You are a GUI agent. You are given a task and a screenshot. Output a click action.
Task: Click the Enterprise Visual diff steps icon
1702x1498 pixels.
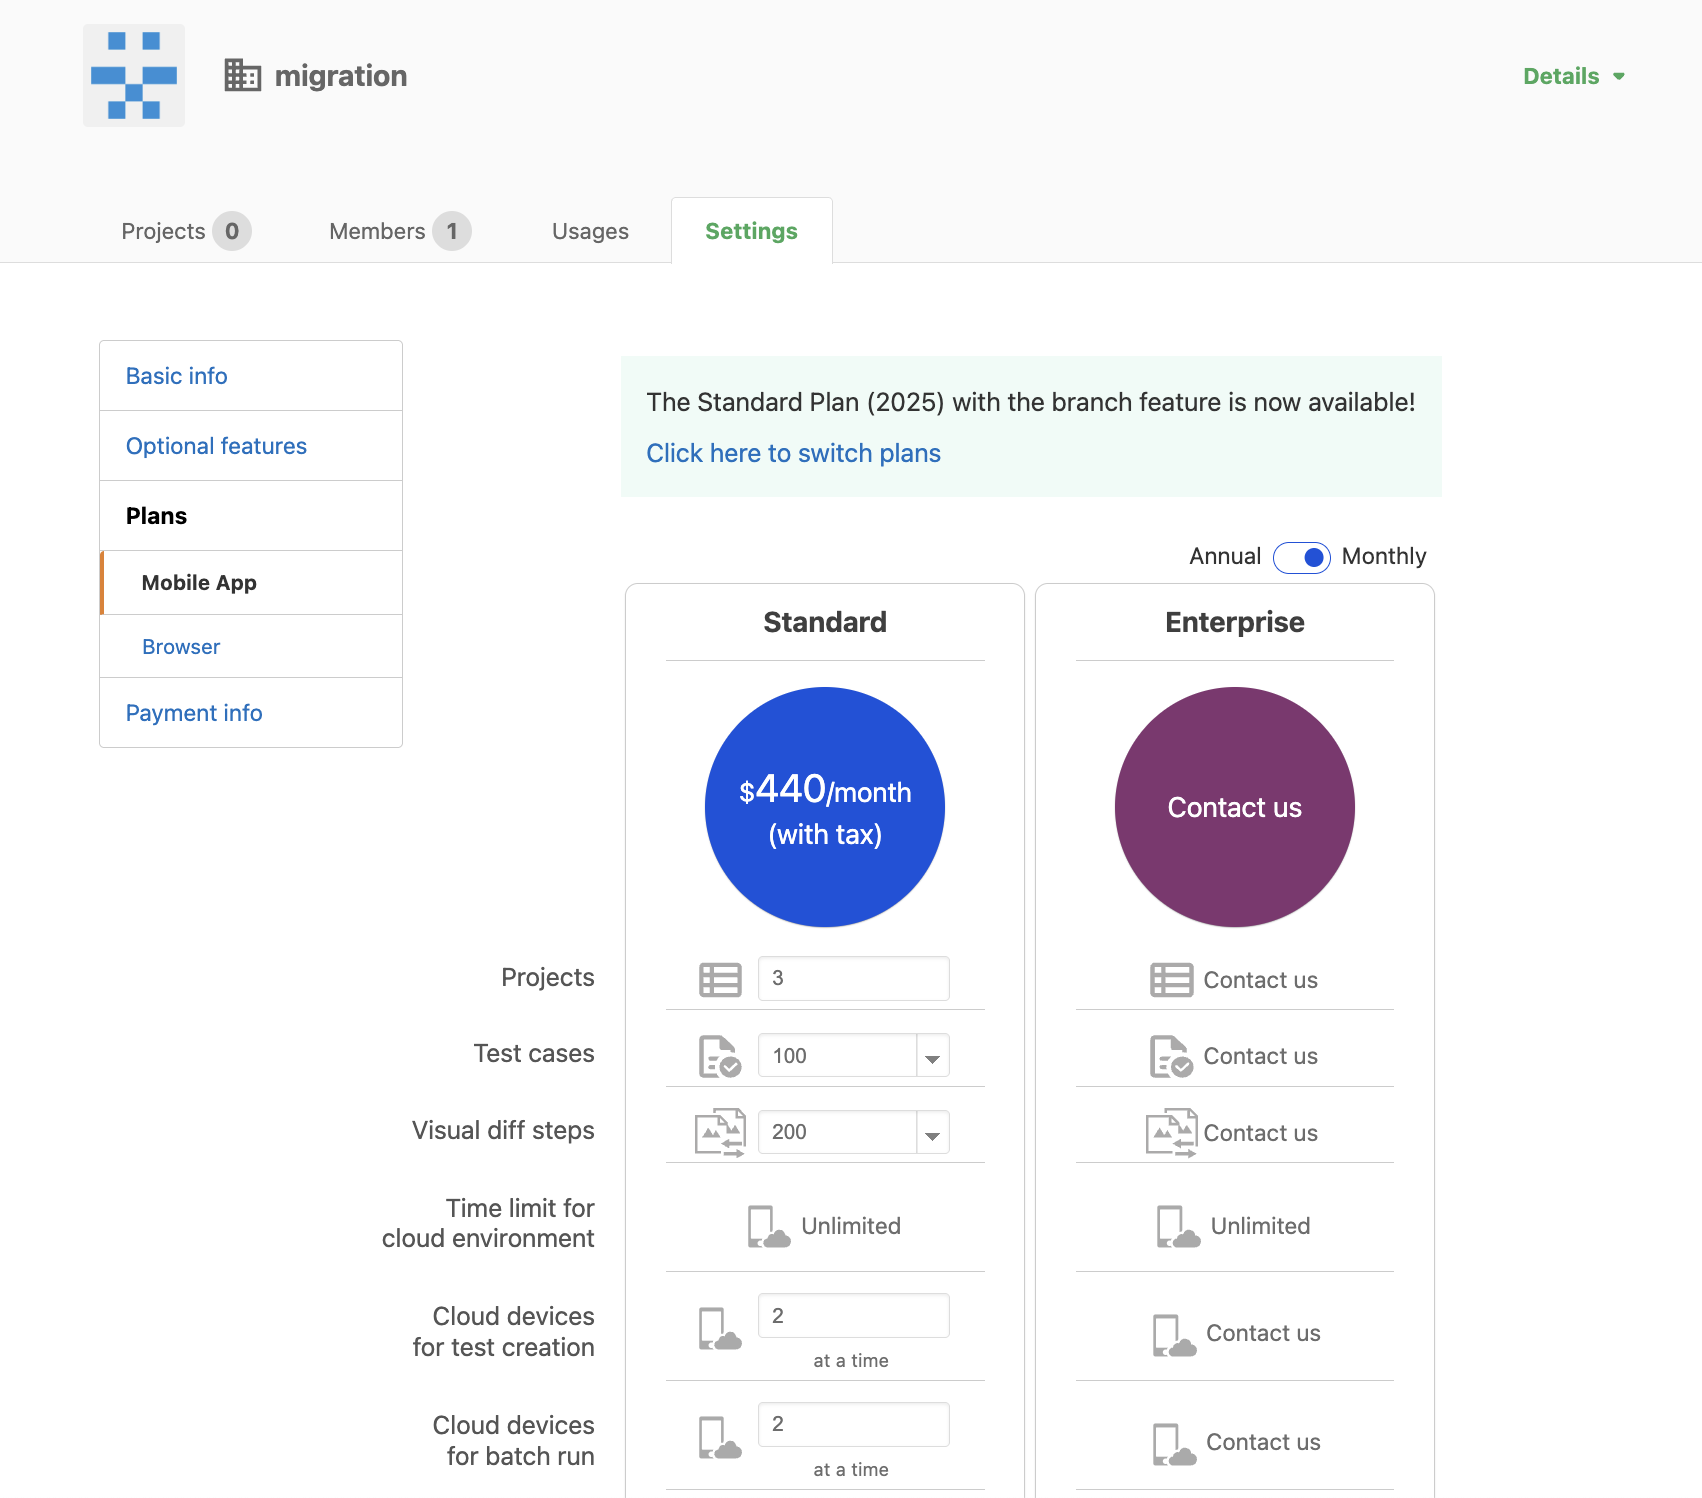click(1171, 1133)
